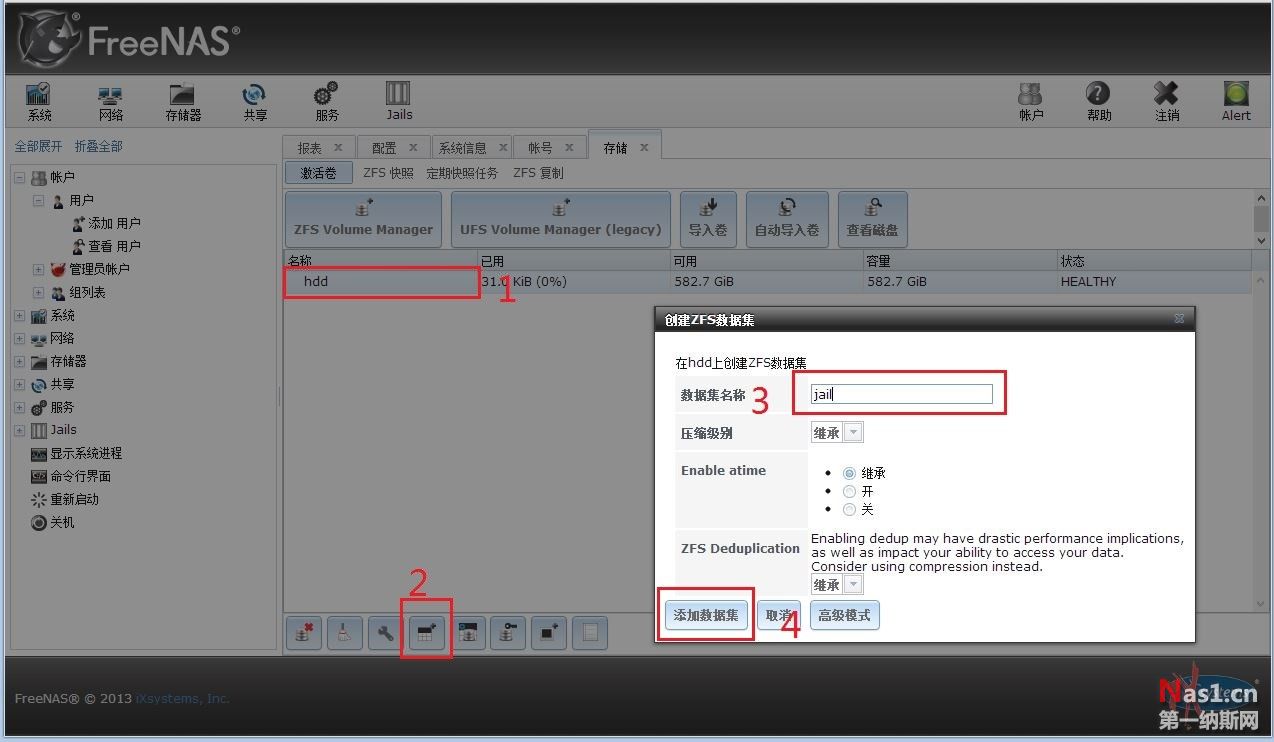Open the 存储器 (Storage) toolbar icon
This screenshot has width=1274, height=742.
(x=183, y=102)
